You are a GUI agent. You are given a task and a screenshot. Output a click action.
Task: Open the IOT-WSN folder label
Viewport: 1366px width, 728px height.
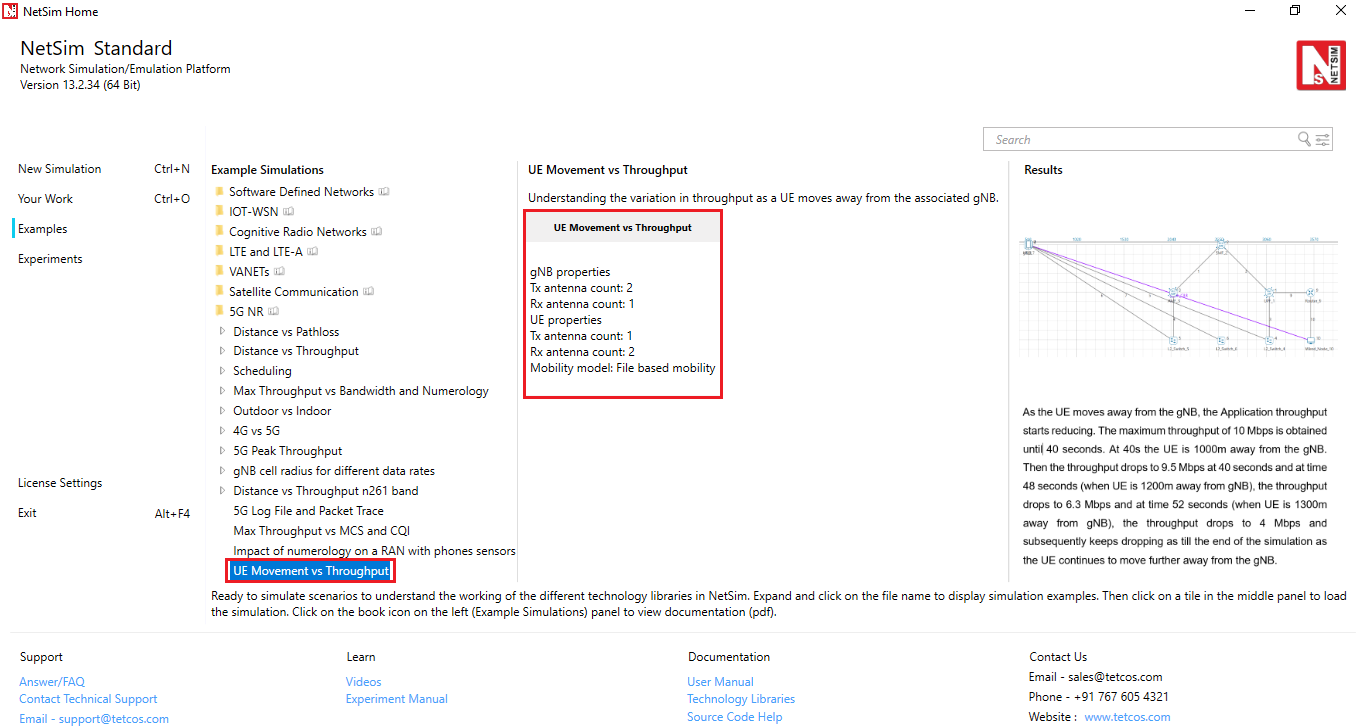coord(254,212)
